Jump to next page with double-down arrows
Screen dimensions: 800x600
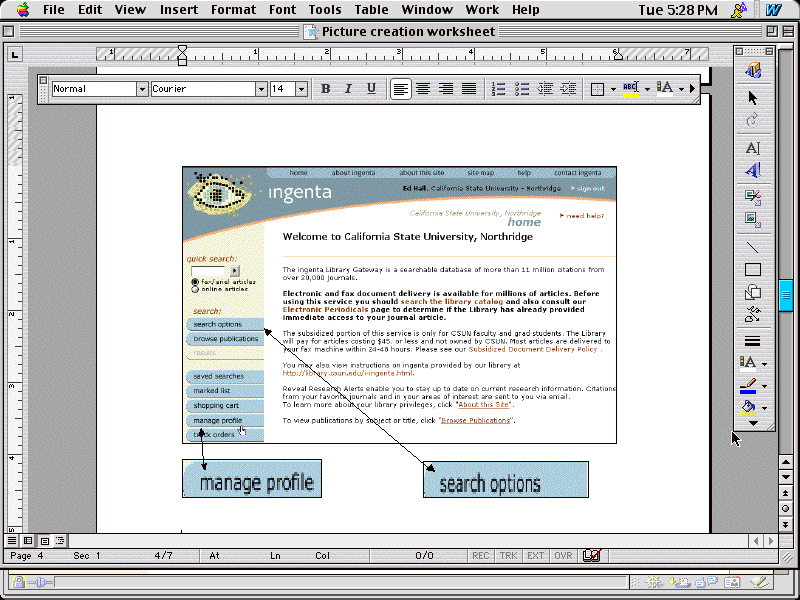pos(786,524)
